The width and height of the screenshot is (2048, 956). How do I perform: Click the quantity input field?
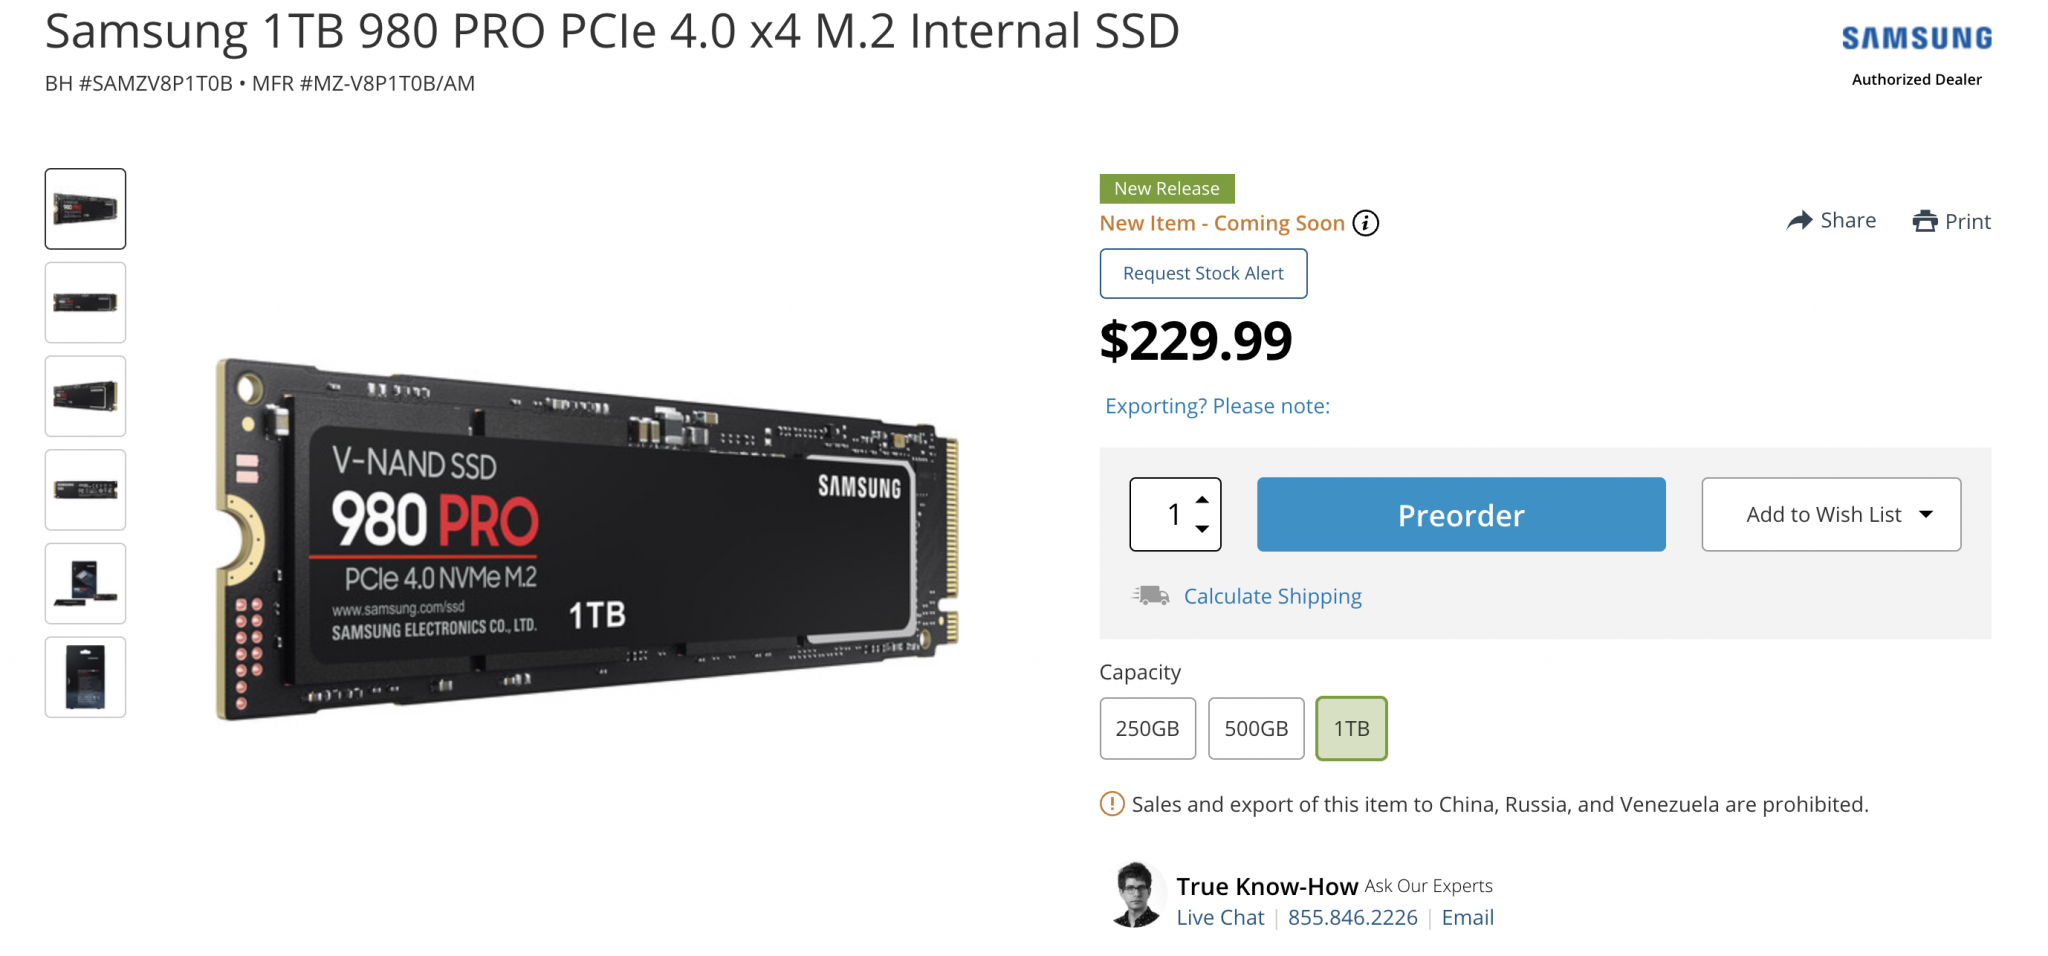[1170, 514]
